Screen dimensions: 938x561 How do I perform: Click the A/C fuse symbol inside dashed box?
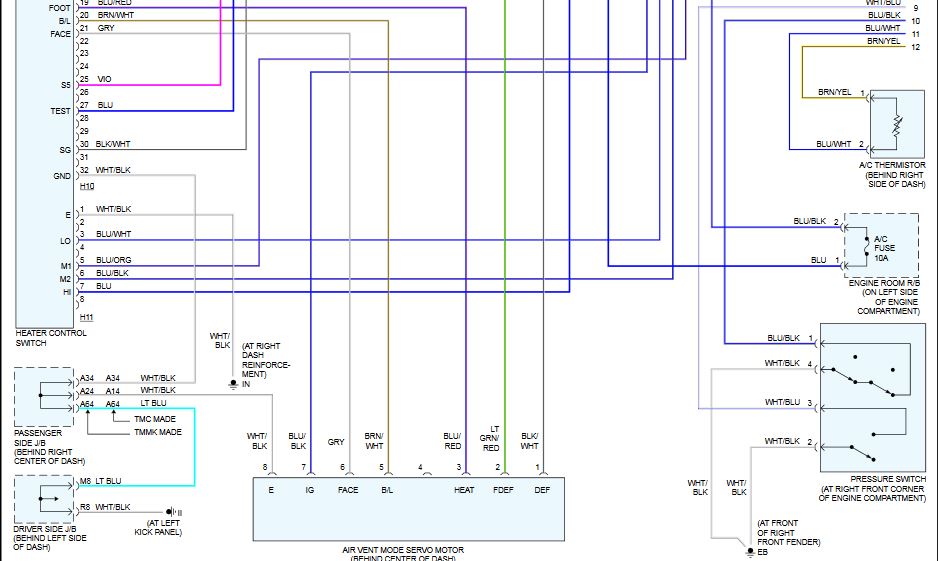pos(867,248)
